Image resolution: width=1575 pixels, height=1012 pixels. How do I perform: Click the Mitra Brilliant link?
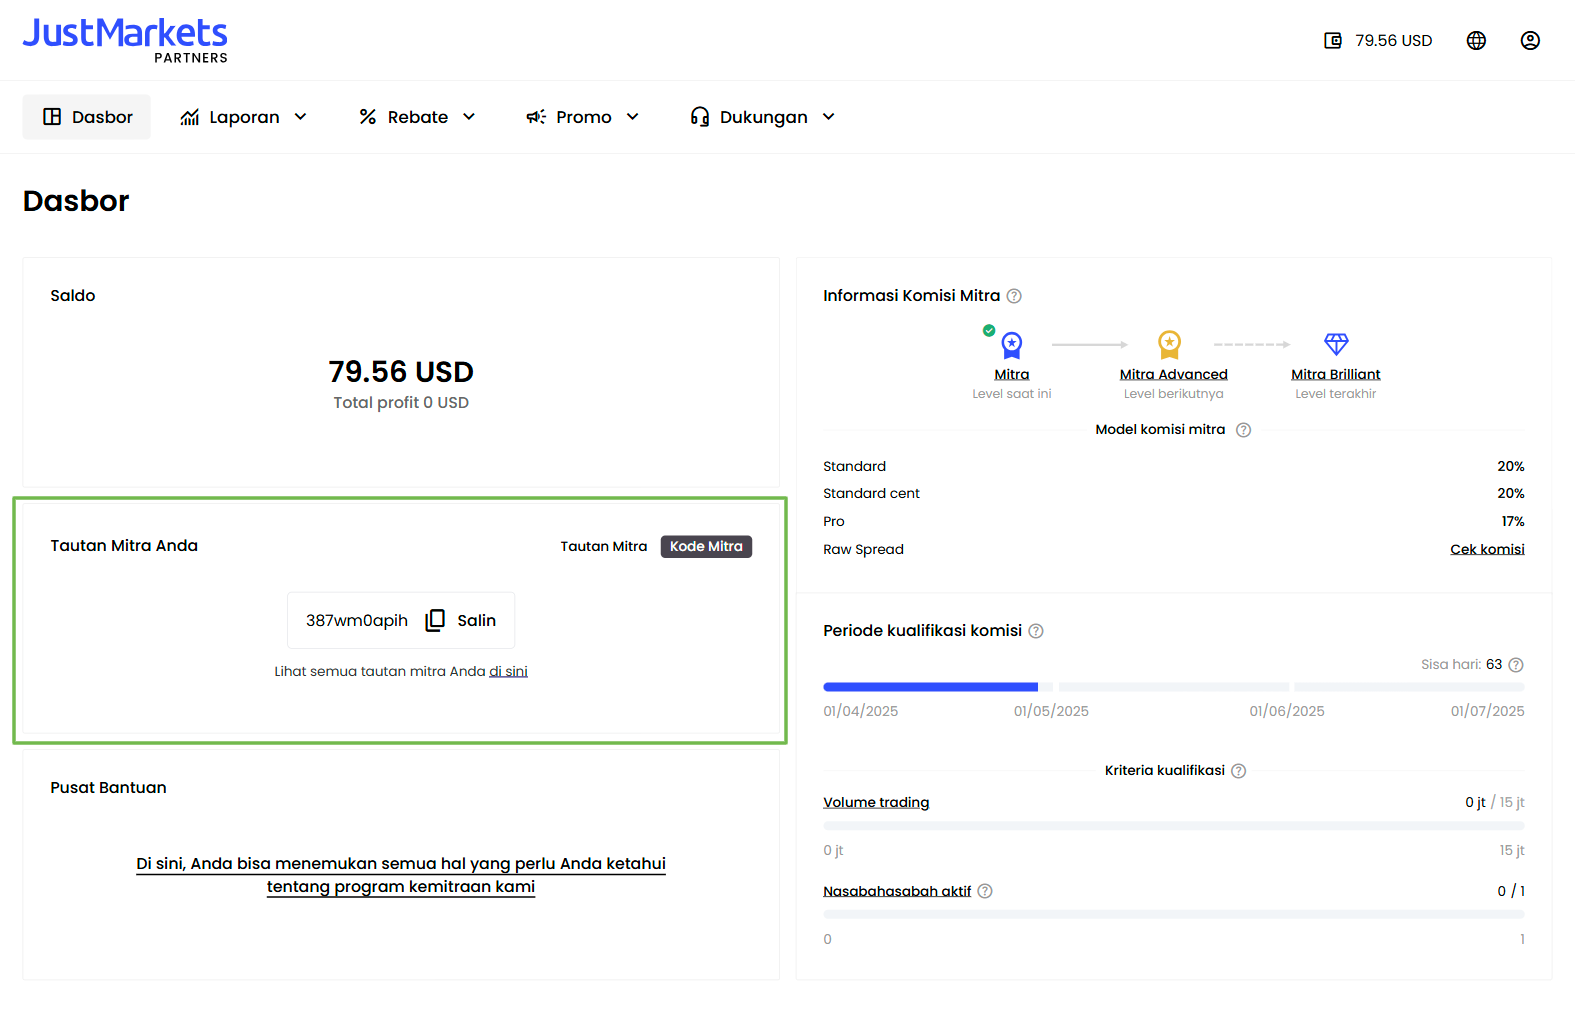point(1336,374)
